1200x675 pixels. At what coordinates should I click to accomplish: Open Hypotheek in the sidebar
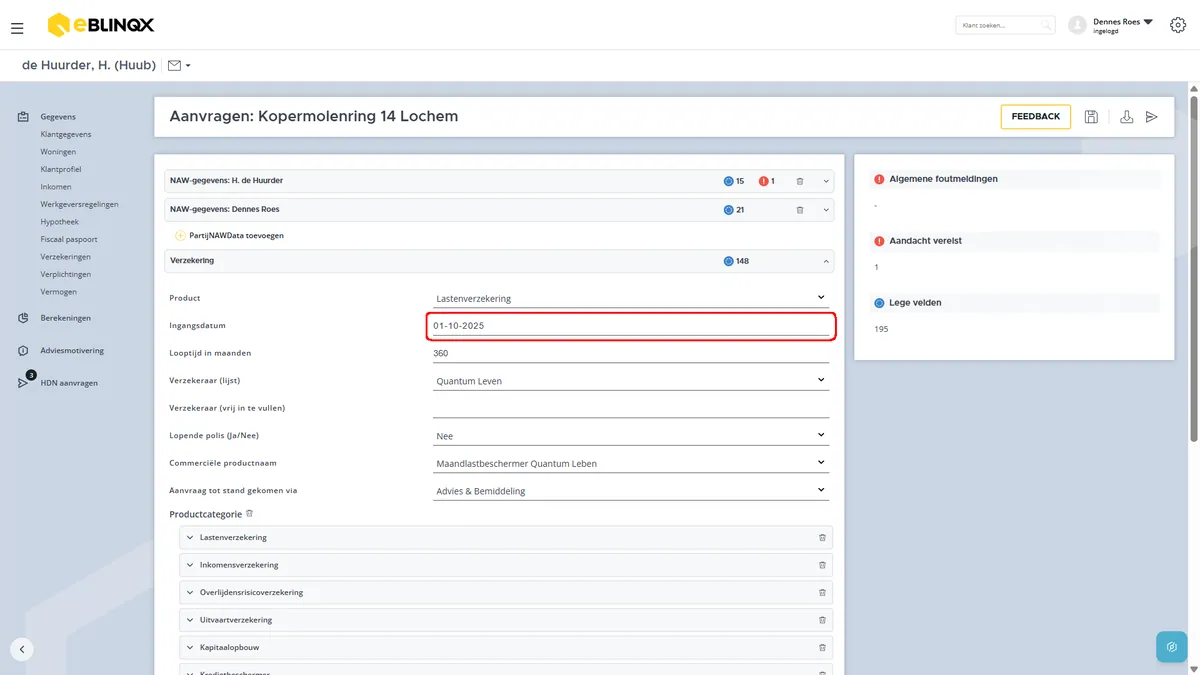tap(59, 222)
